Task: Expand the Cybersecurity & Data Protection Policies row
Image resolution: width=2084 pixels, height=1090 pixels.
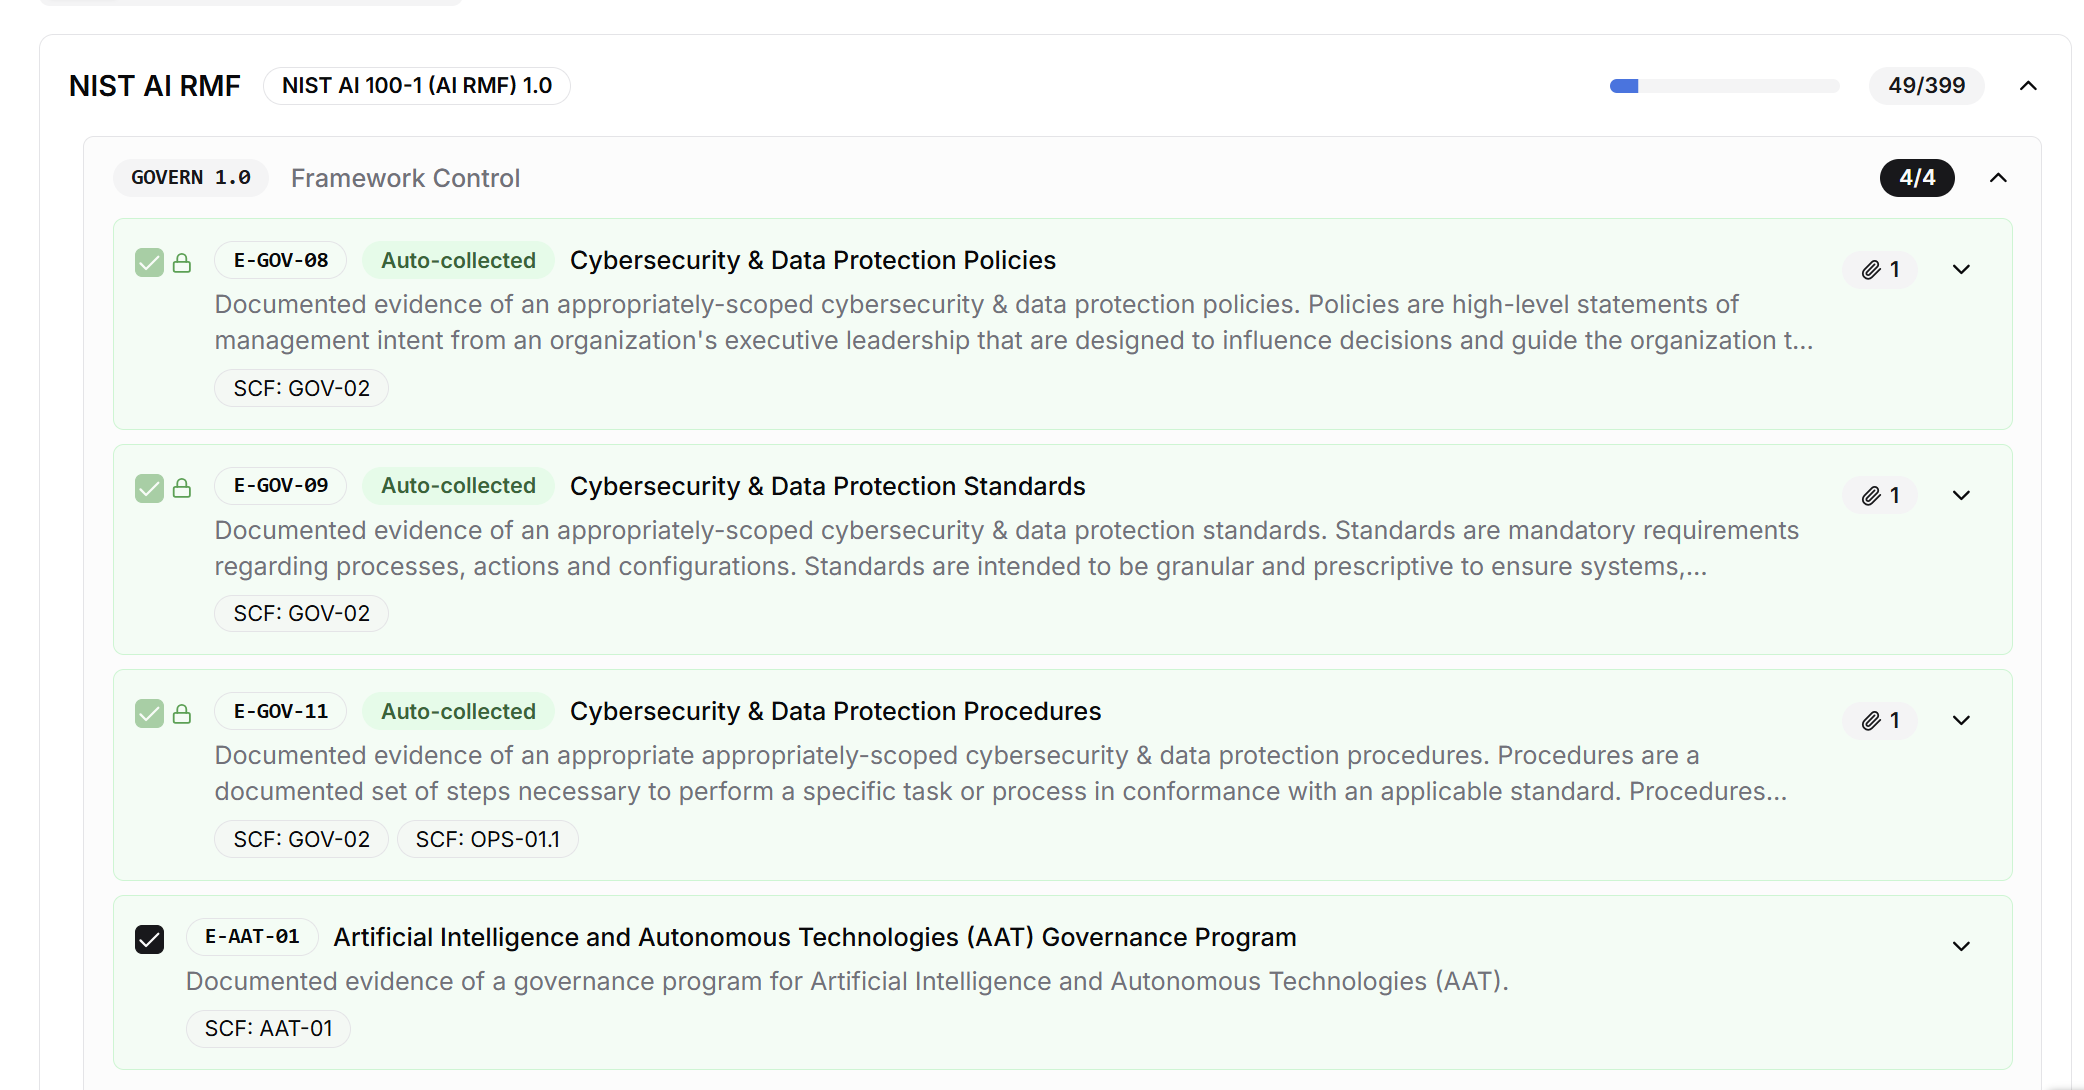Action: pos(1961,270)
